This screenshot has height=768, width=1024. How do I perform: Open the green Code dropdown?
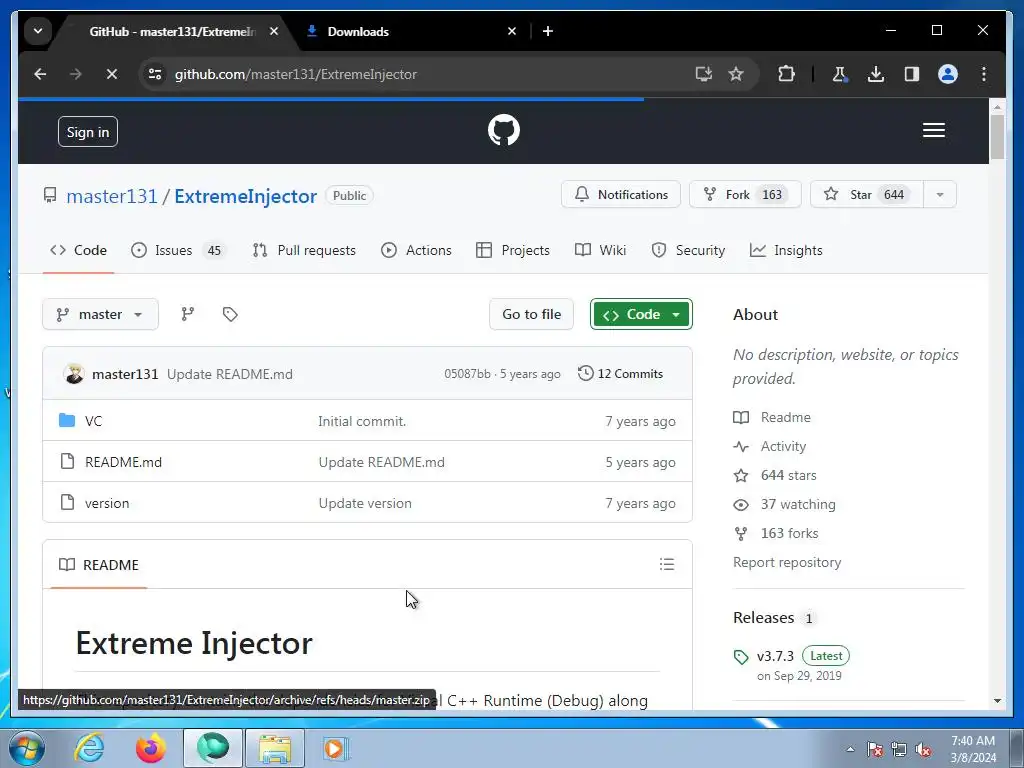point(641,314)
